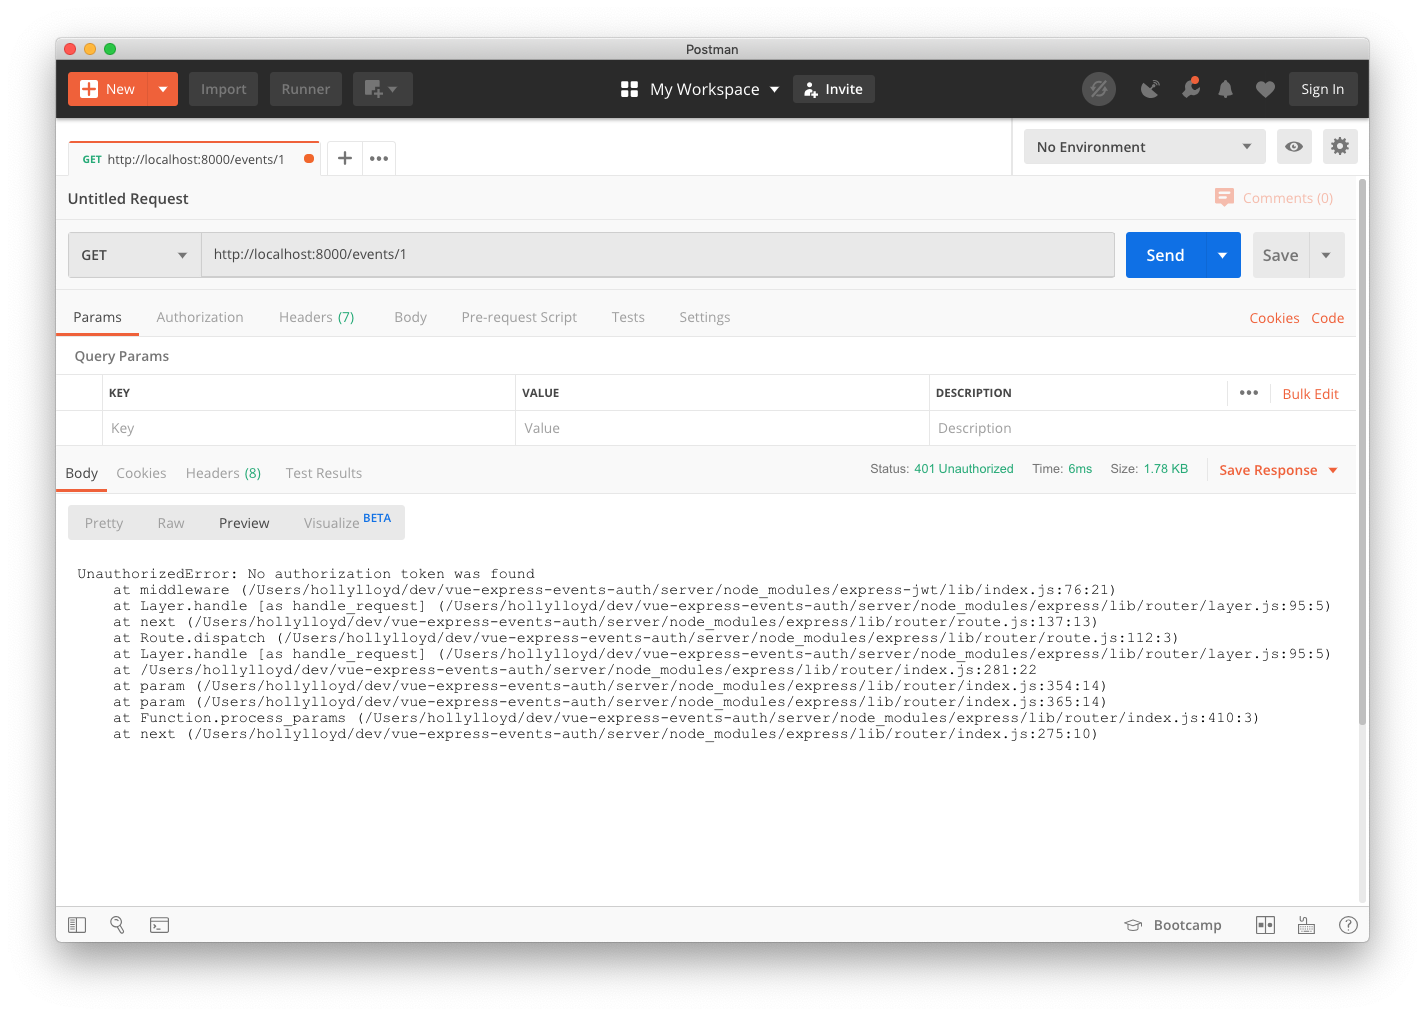Open new window options button
The image size is (1425, 1016).
tap(382, 89)
